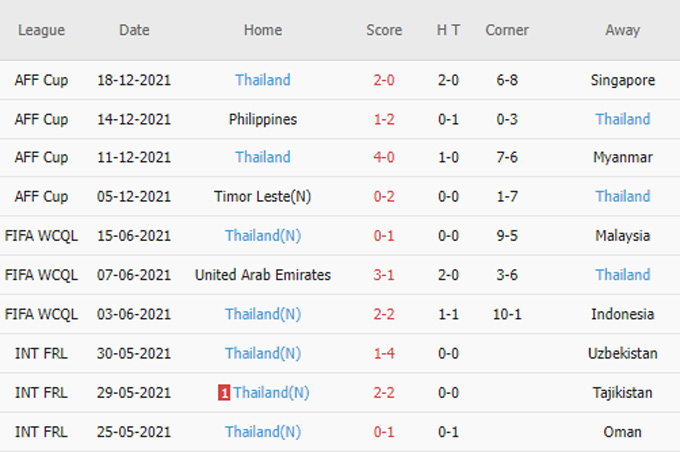Open the 3-1 score of UAE match
680x452 pixels.
coord(384,275)
